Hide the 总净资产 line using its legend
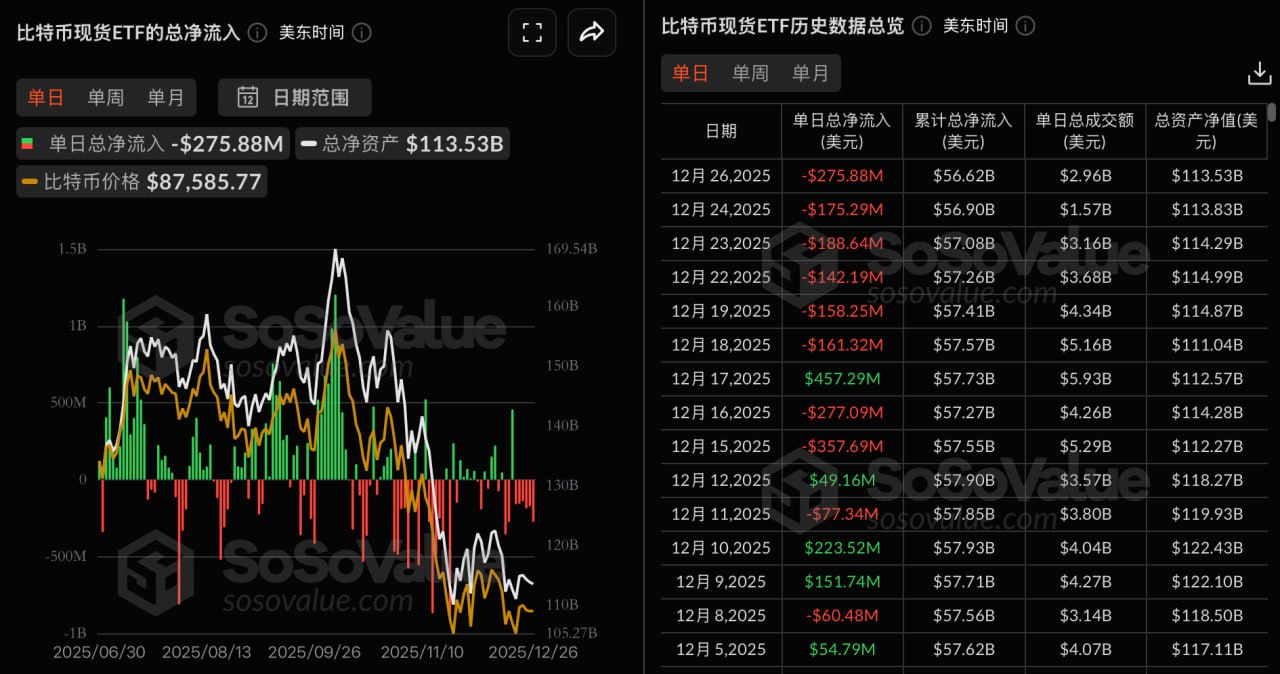The width and height of the screenshot is (1280, 674). click(400, 143)
